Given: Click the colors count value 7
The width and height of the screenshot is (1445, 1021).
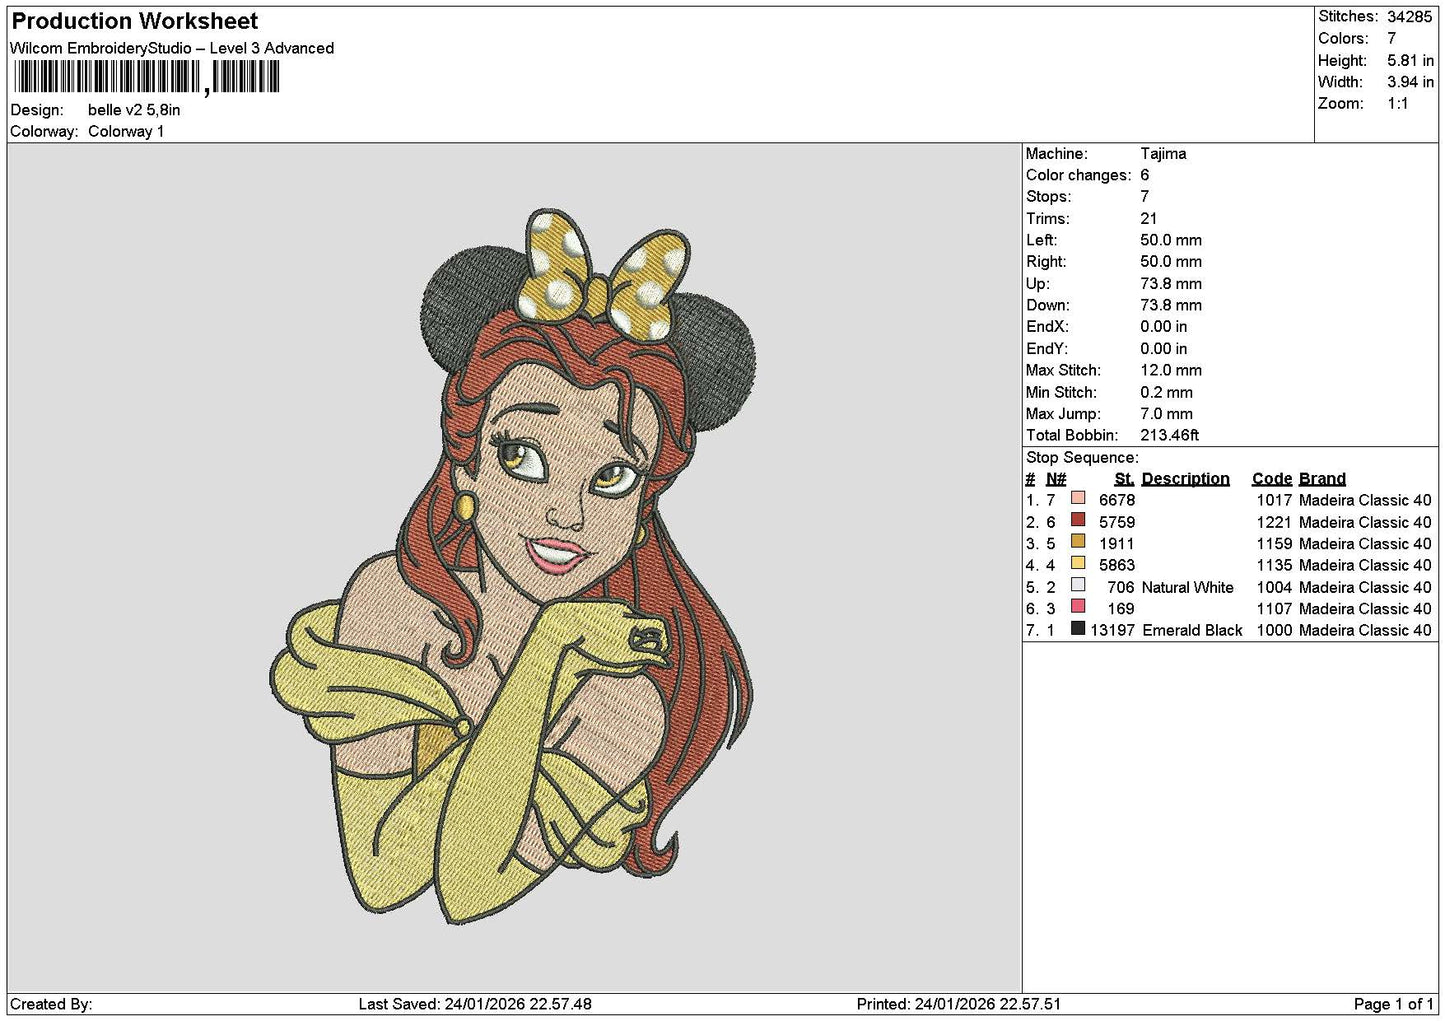Looking at the screenshot, I should 1392,39.
